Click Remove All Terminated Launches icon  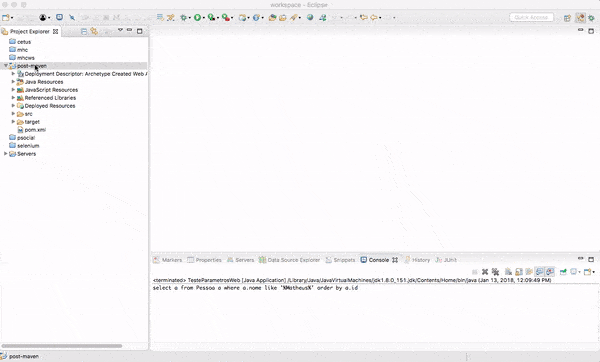click(495, 272)
